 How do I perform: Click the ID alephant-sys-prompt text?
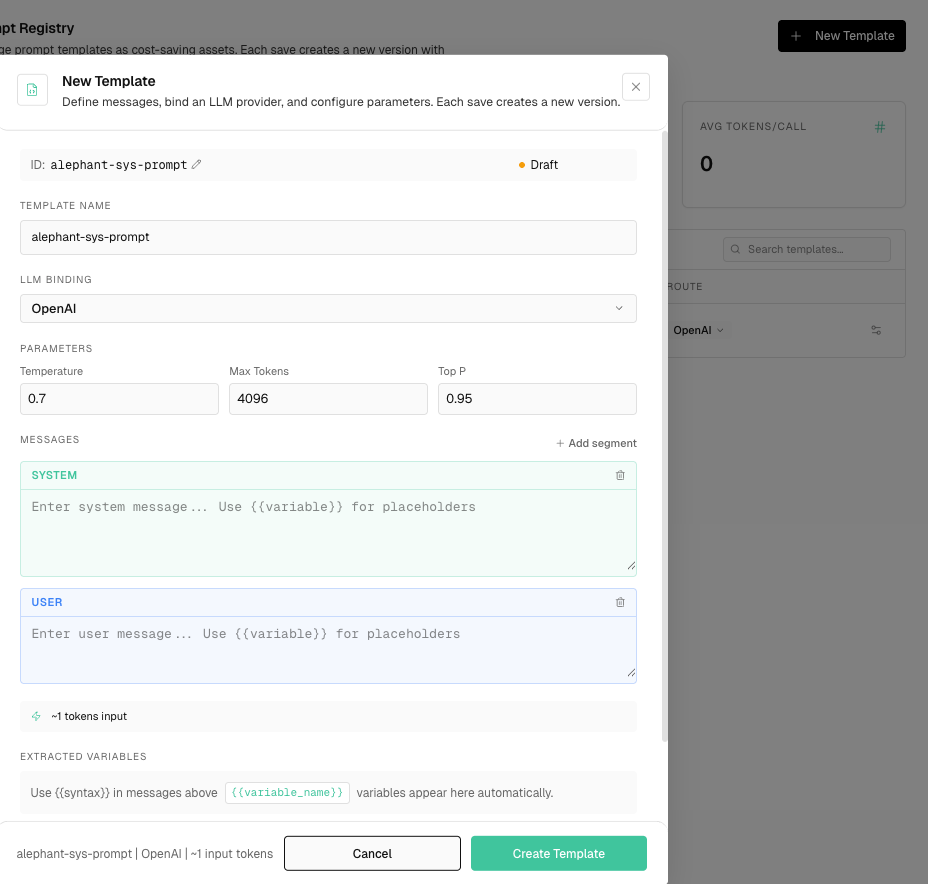pos(109,164)
